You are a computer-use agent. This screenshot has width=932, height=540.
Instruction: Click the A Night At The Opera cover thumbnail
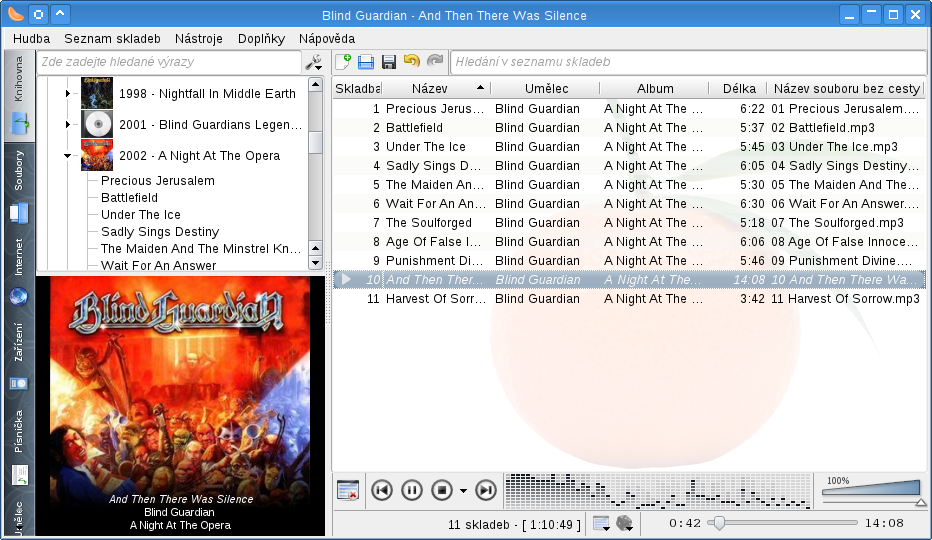(x=97, y=155)
